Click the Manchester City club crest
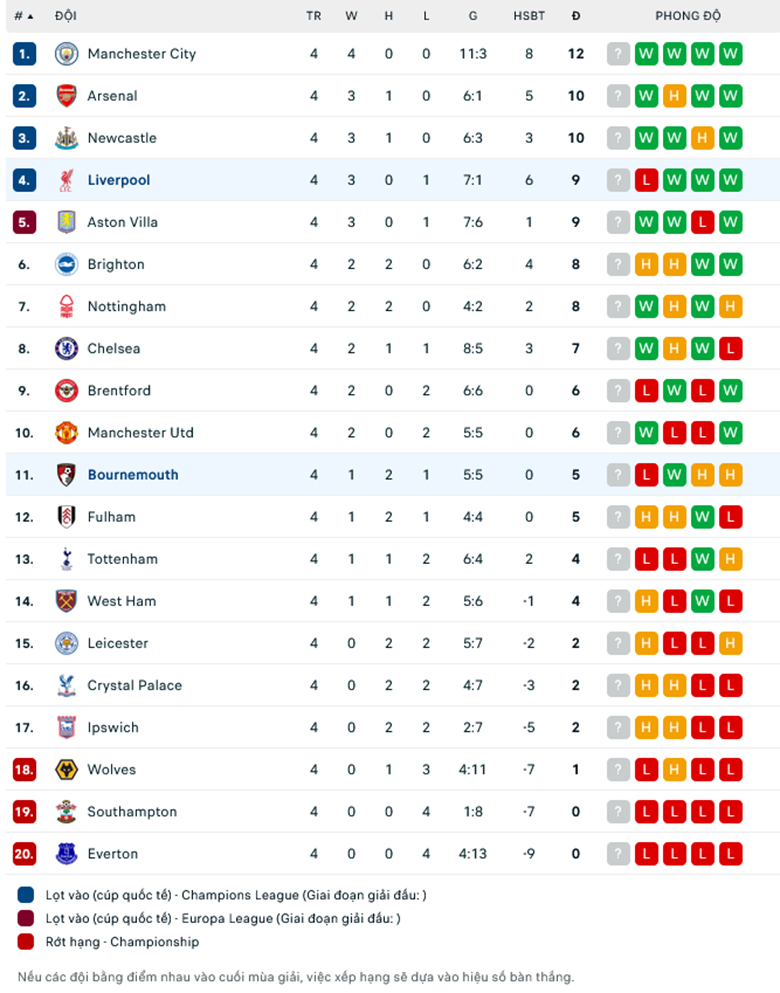780x993 pixels. click(66, 54)
